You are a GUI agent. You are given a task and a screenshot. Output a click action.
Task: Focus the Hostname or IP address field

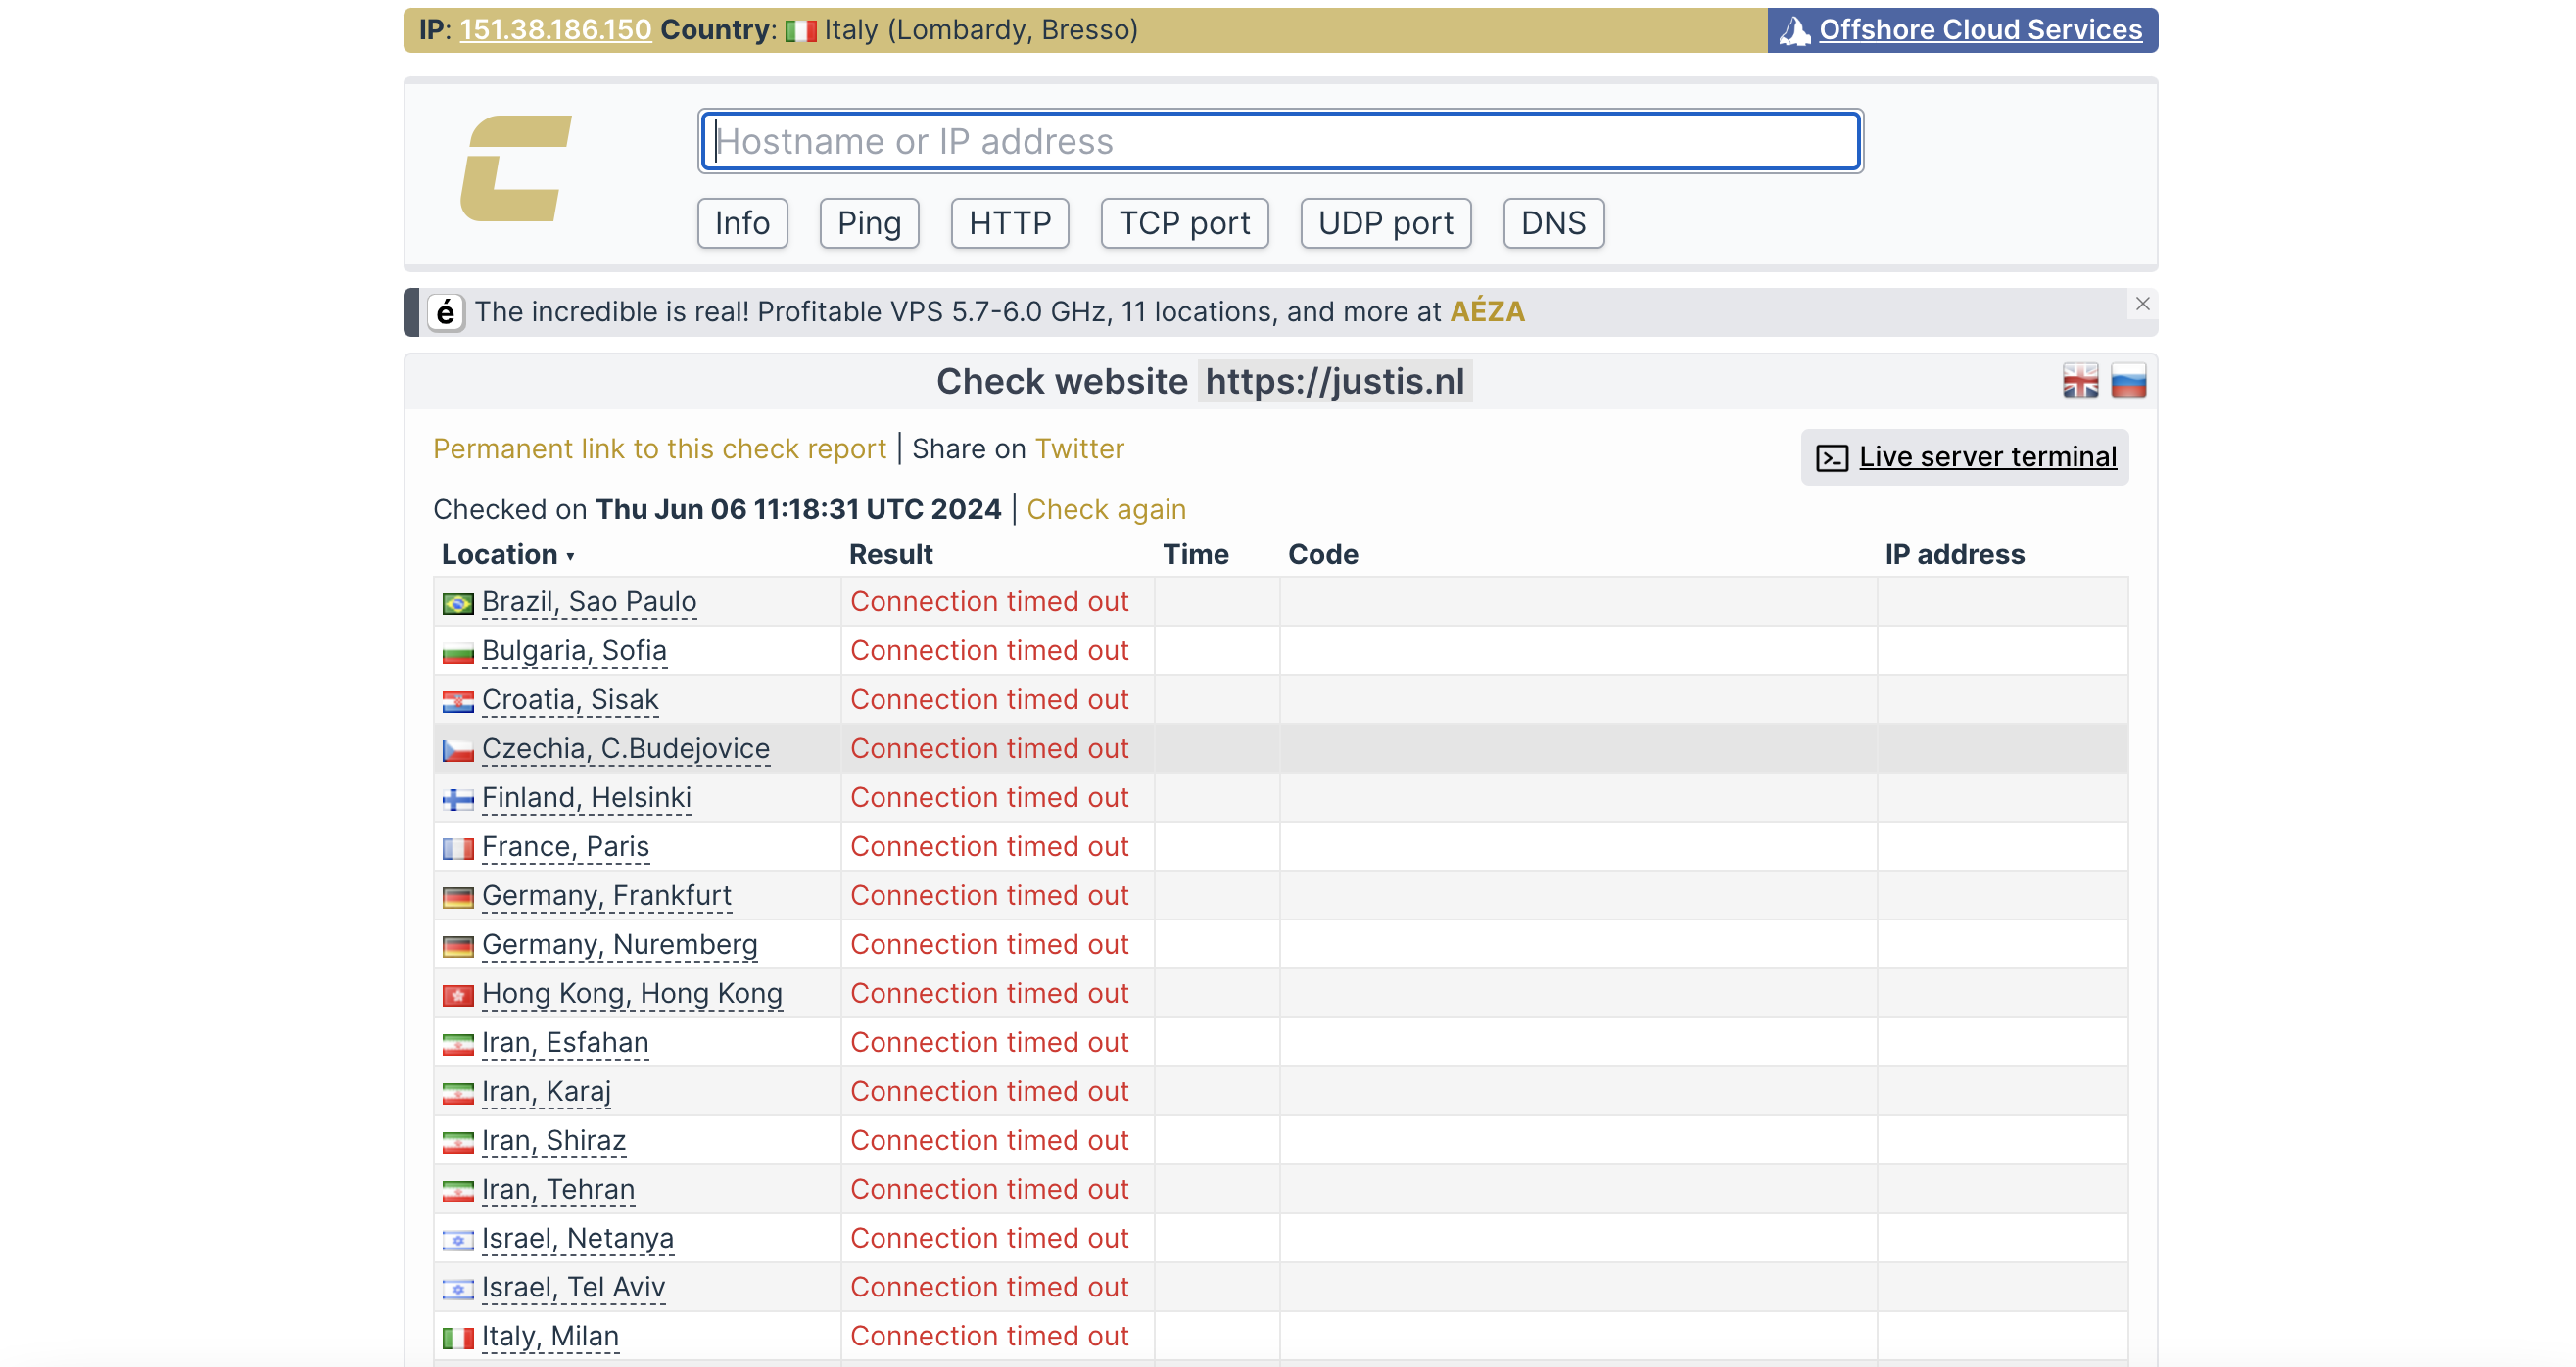point(1280,141)
